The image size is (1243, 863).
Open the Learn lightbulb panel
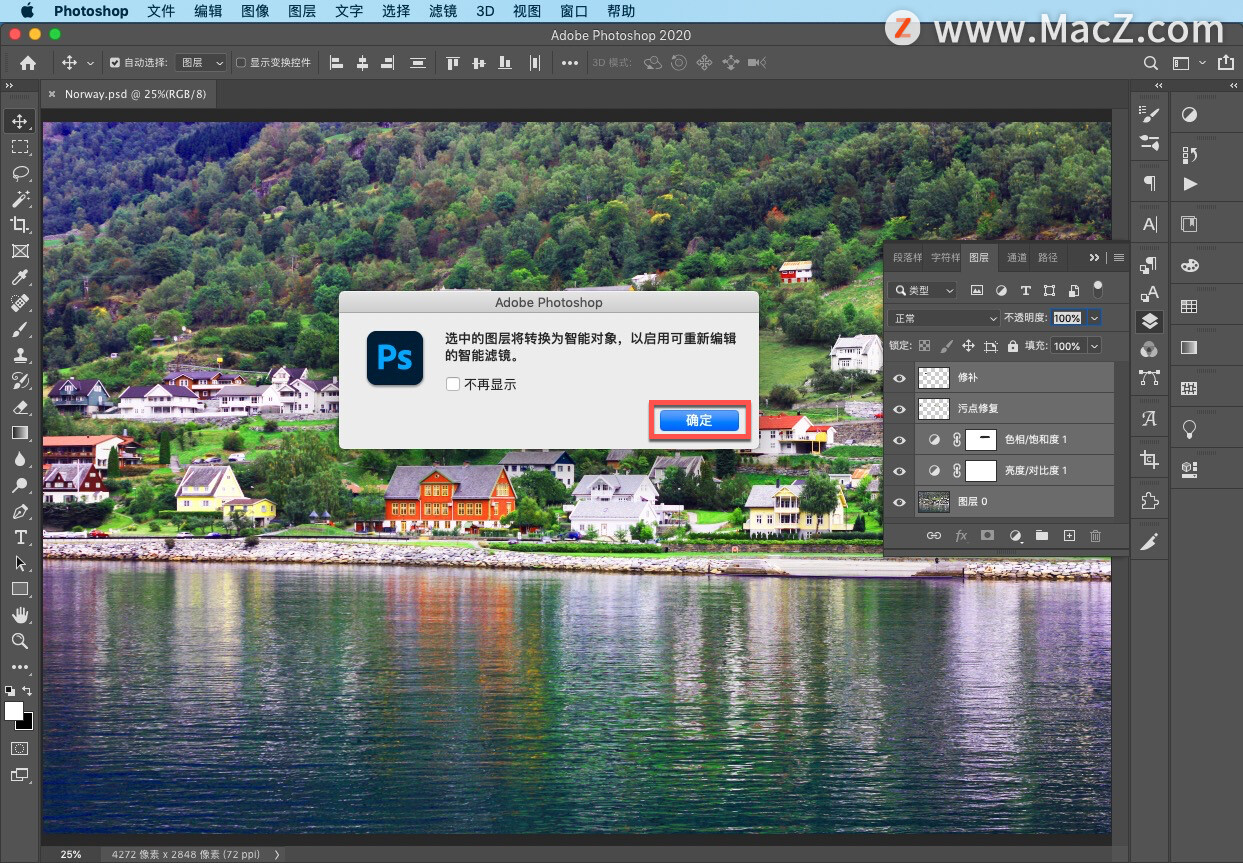[x=1189, y=428]
